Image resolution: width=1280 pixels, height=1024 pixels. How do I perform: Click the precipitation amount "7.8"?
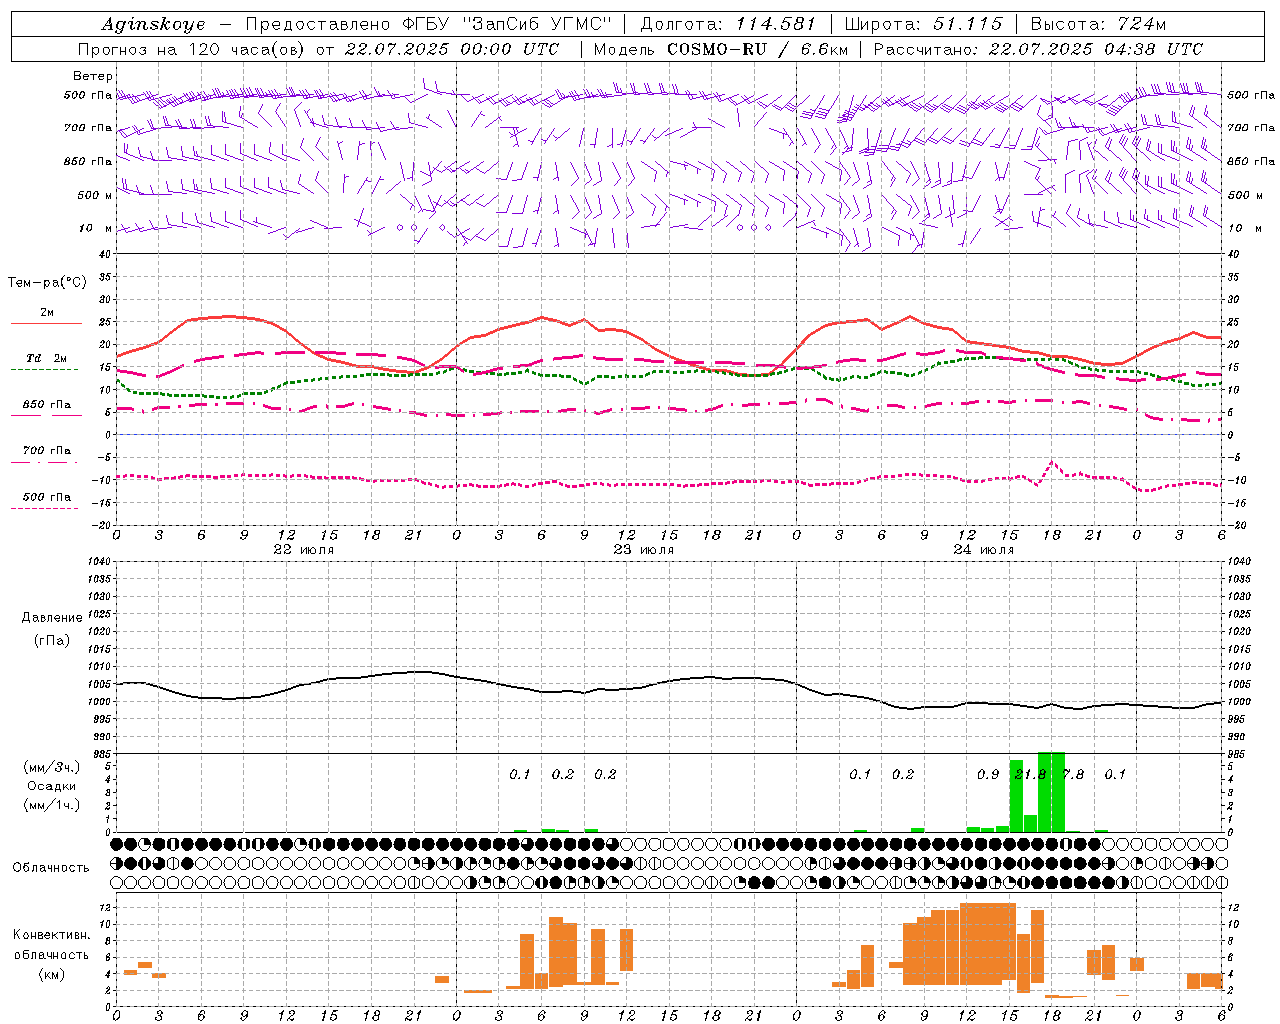pos(1073,774)
